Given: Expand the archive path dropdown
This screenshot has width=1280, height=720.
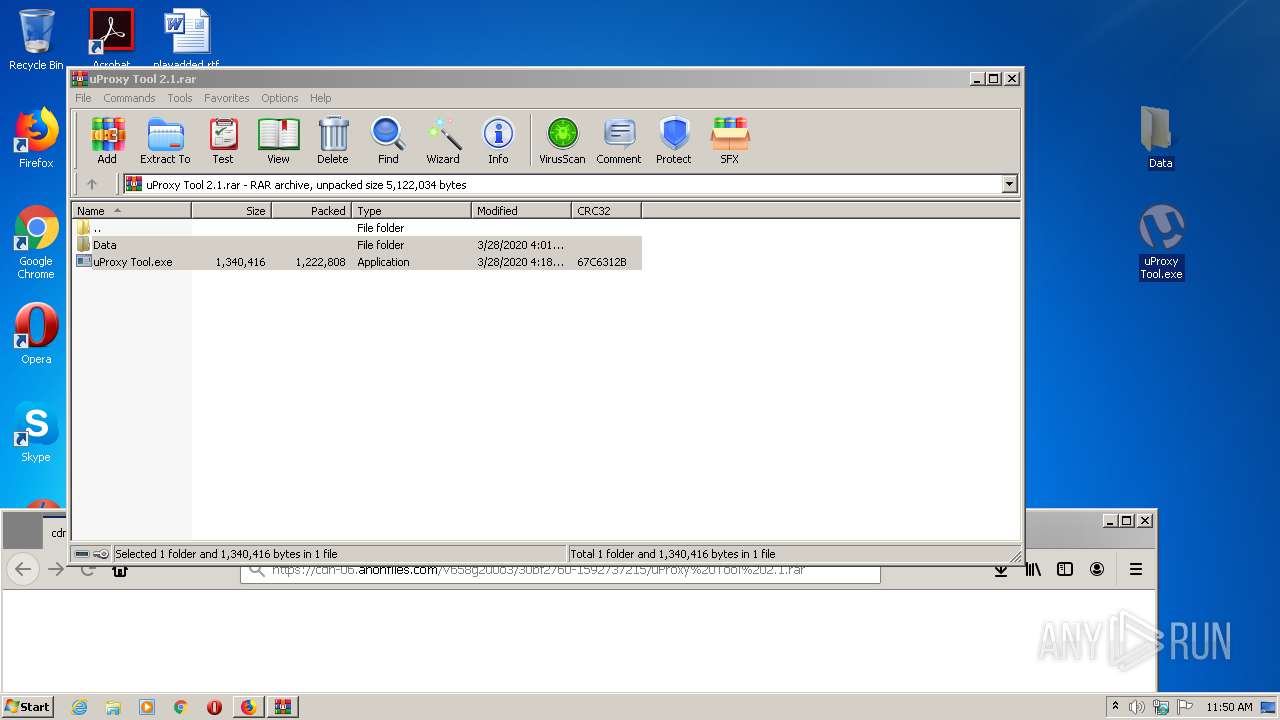Looking at the screenshot, I should click(x=1009, y=184).
